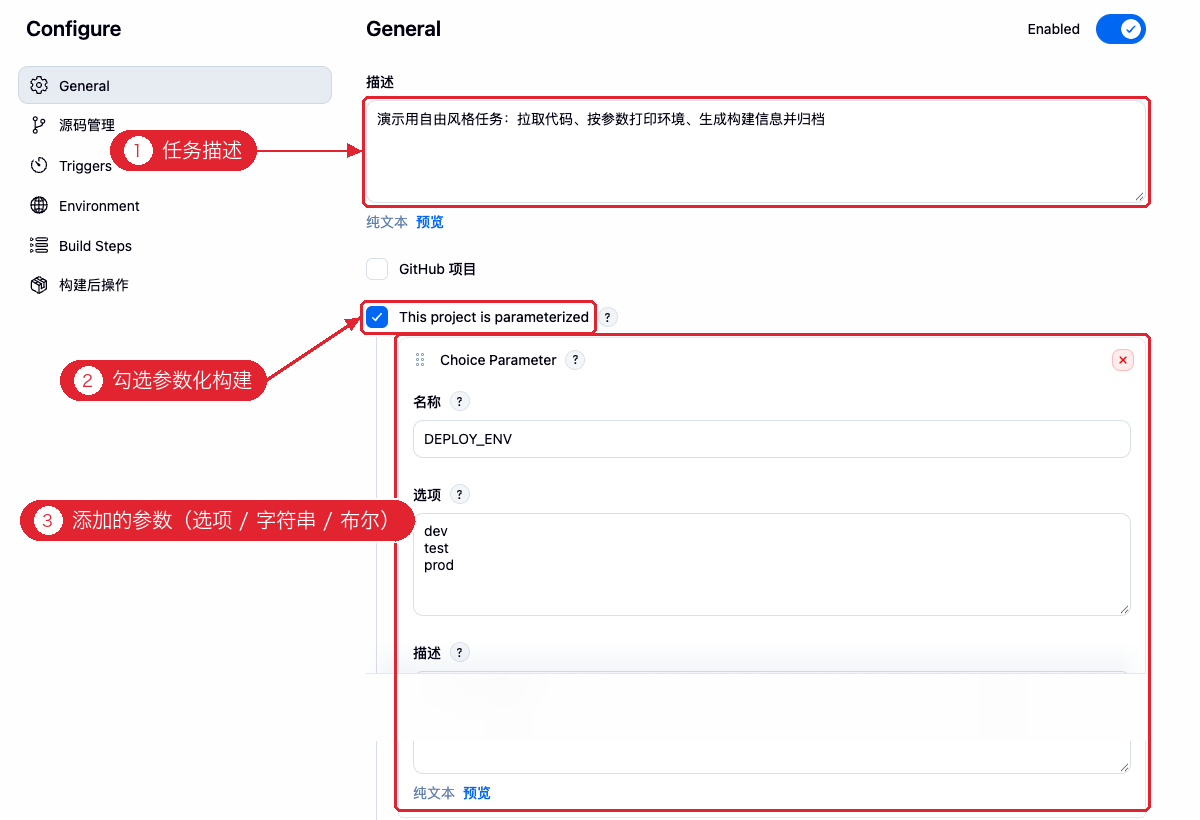Click the General gear icon
The width and height of the screenshot is (1200, 820).
click(x=39, y=85)
